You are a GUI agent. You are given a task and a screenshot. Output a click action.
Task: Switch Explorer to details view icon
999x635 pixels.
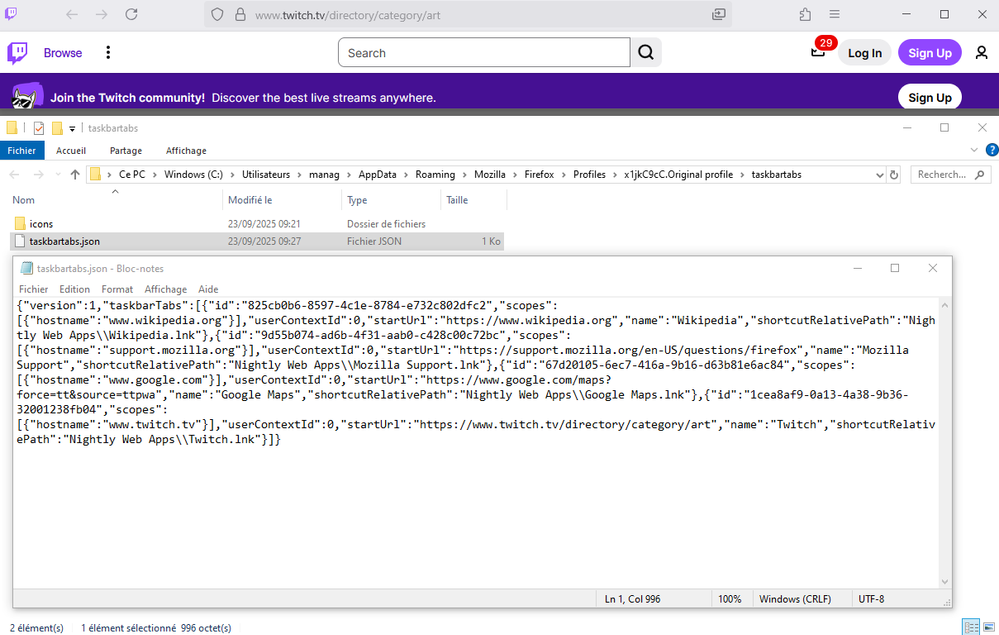pyautogui.click(x=970, y=627)
